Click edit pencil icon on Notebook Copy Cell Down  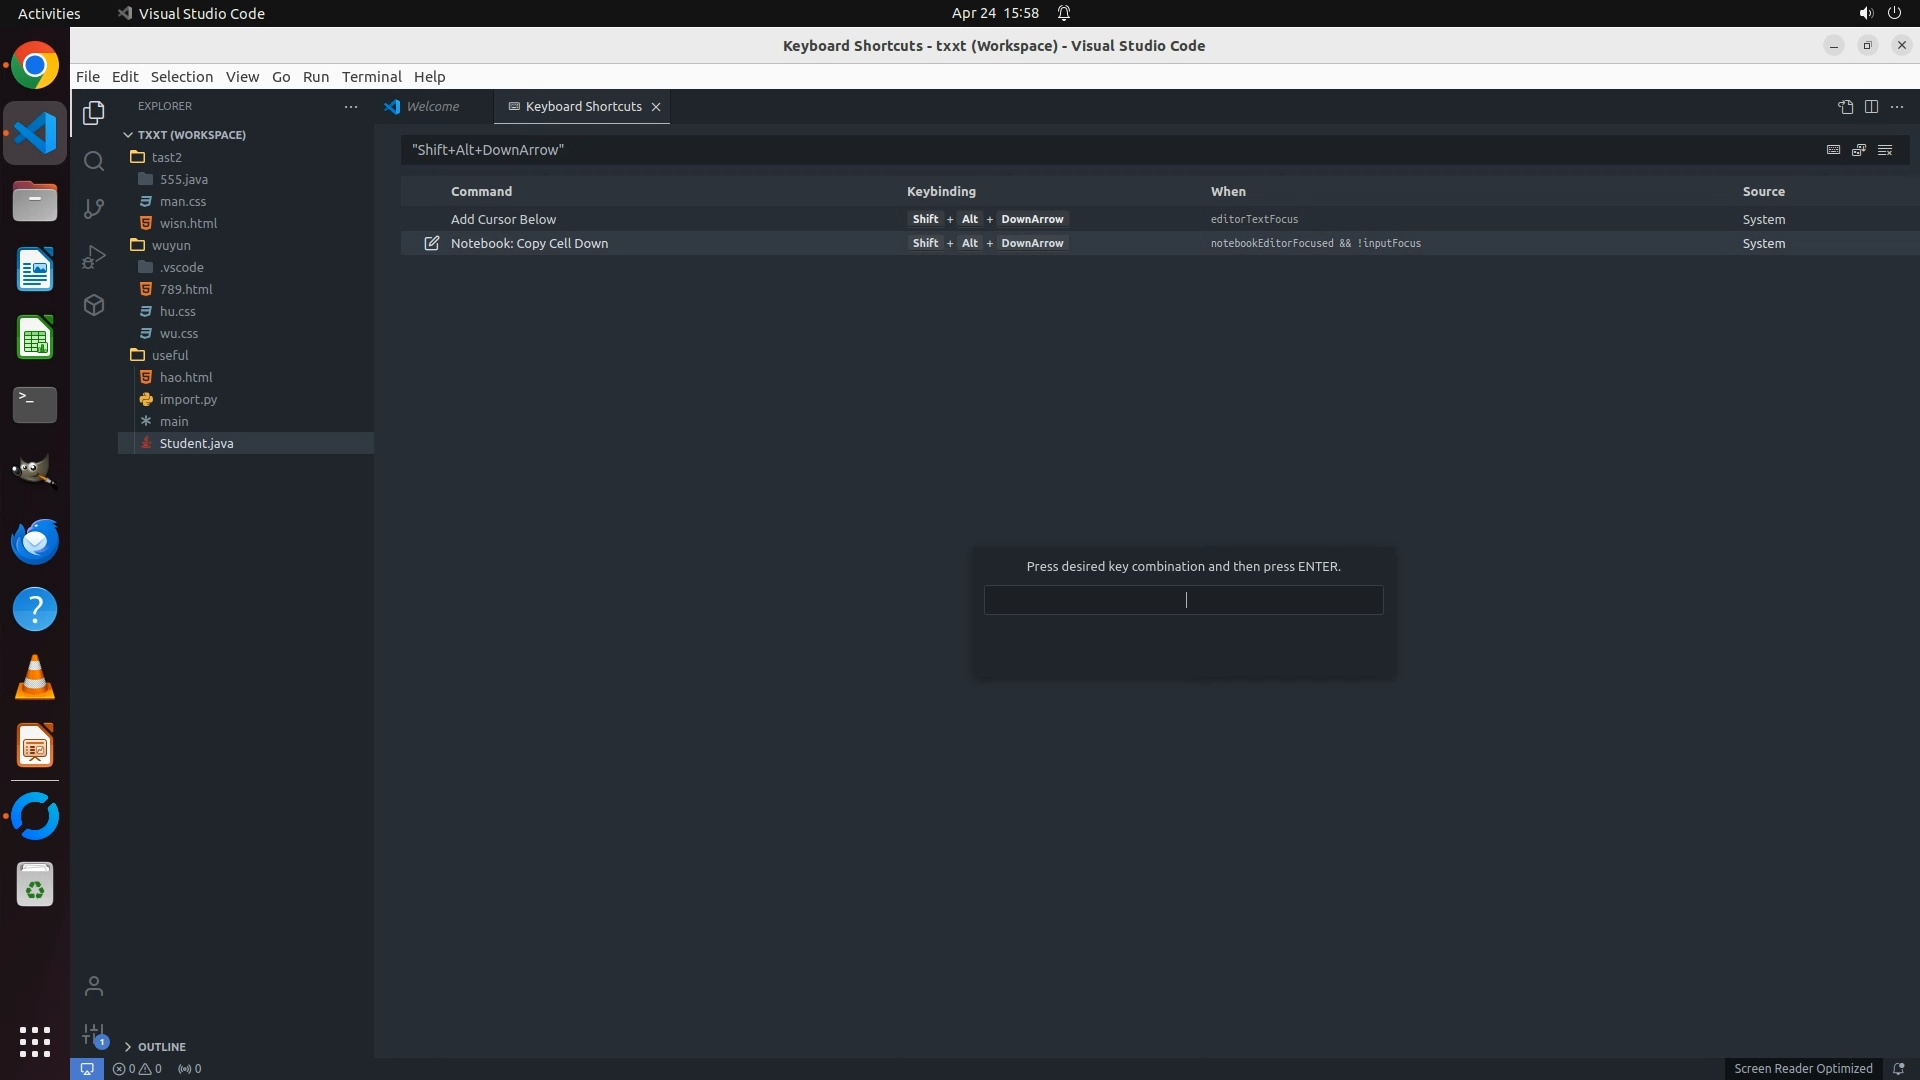pyautogui.click(x=431, y=243)
